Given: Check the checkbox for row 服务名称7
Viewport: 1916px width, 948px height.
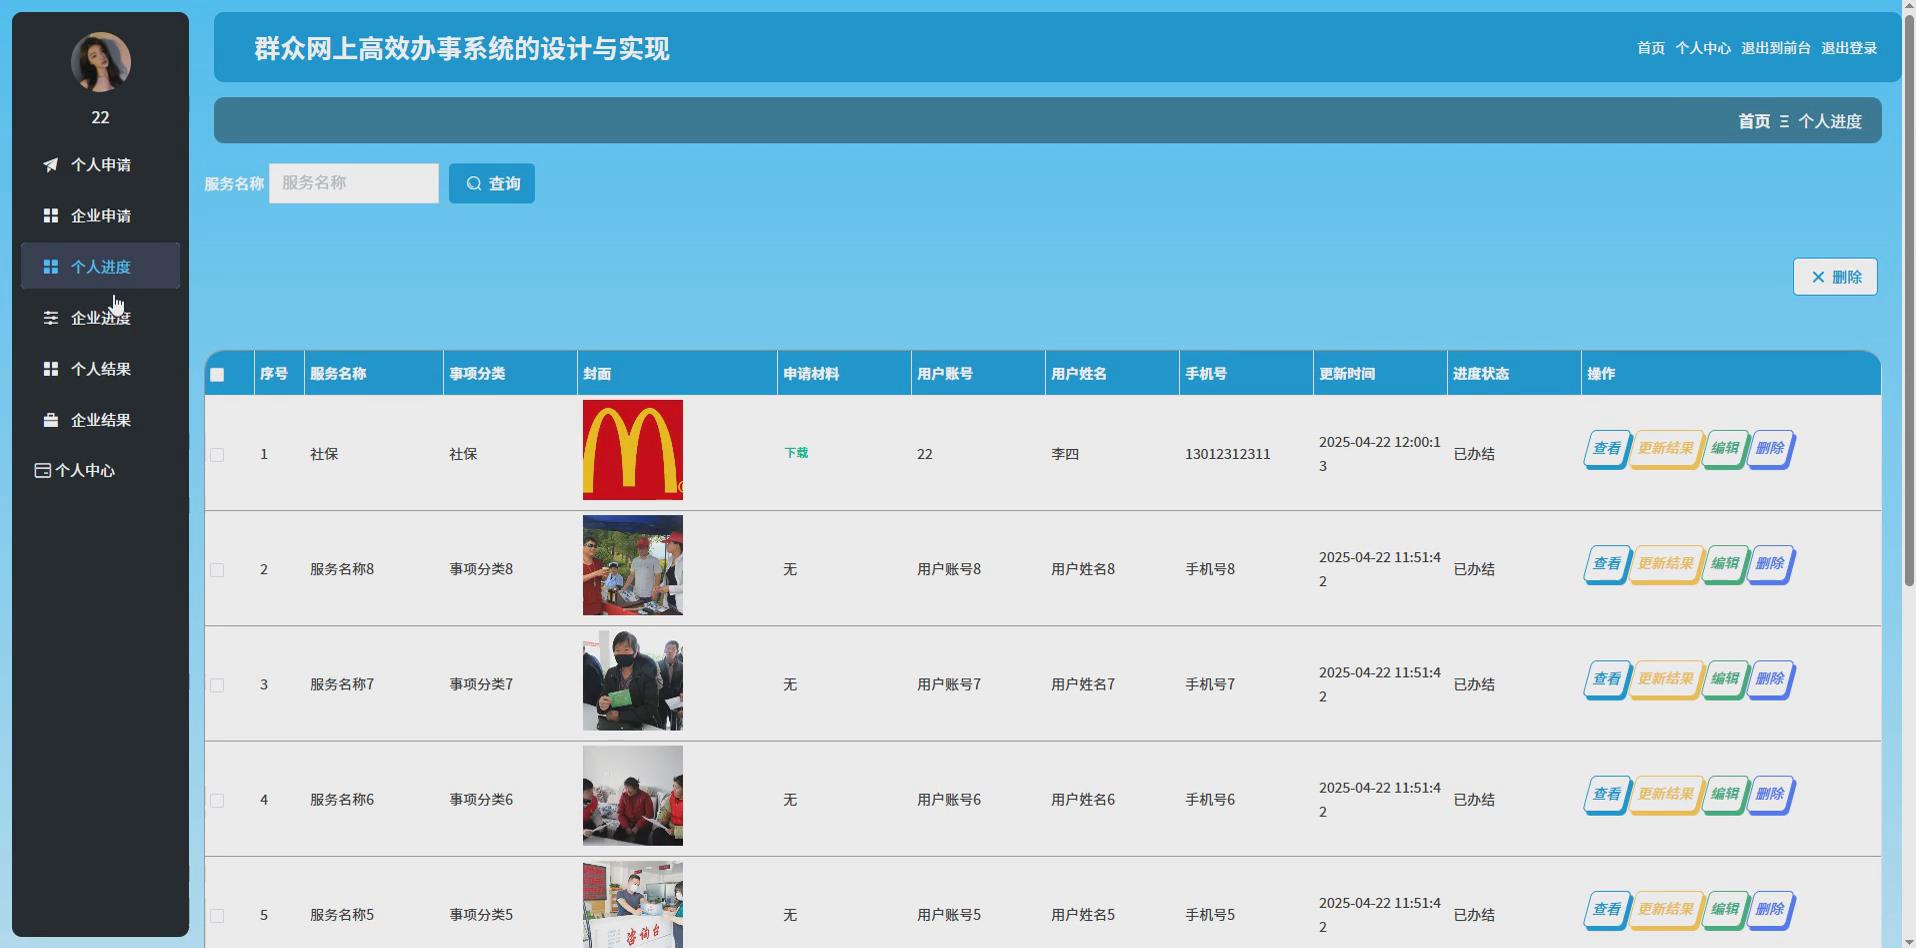Looking at the screenshot, I should tap(217, 685).
